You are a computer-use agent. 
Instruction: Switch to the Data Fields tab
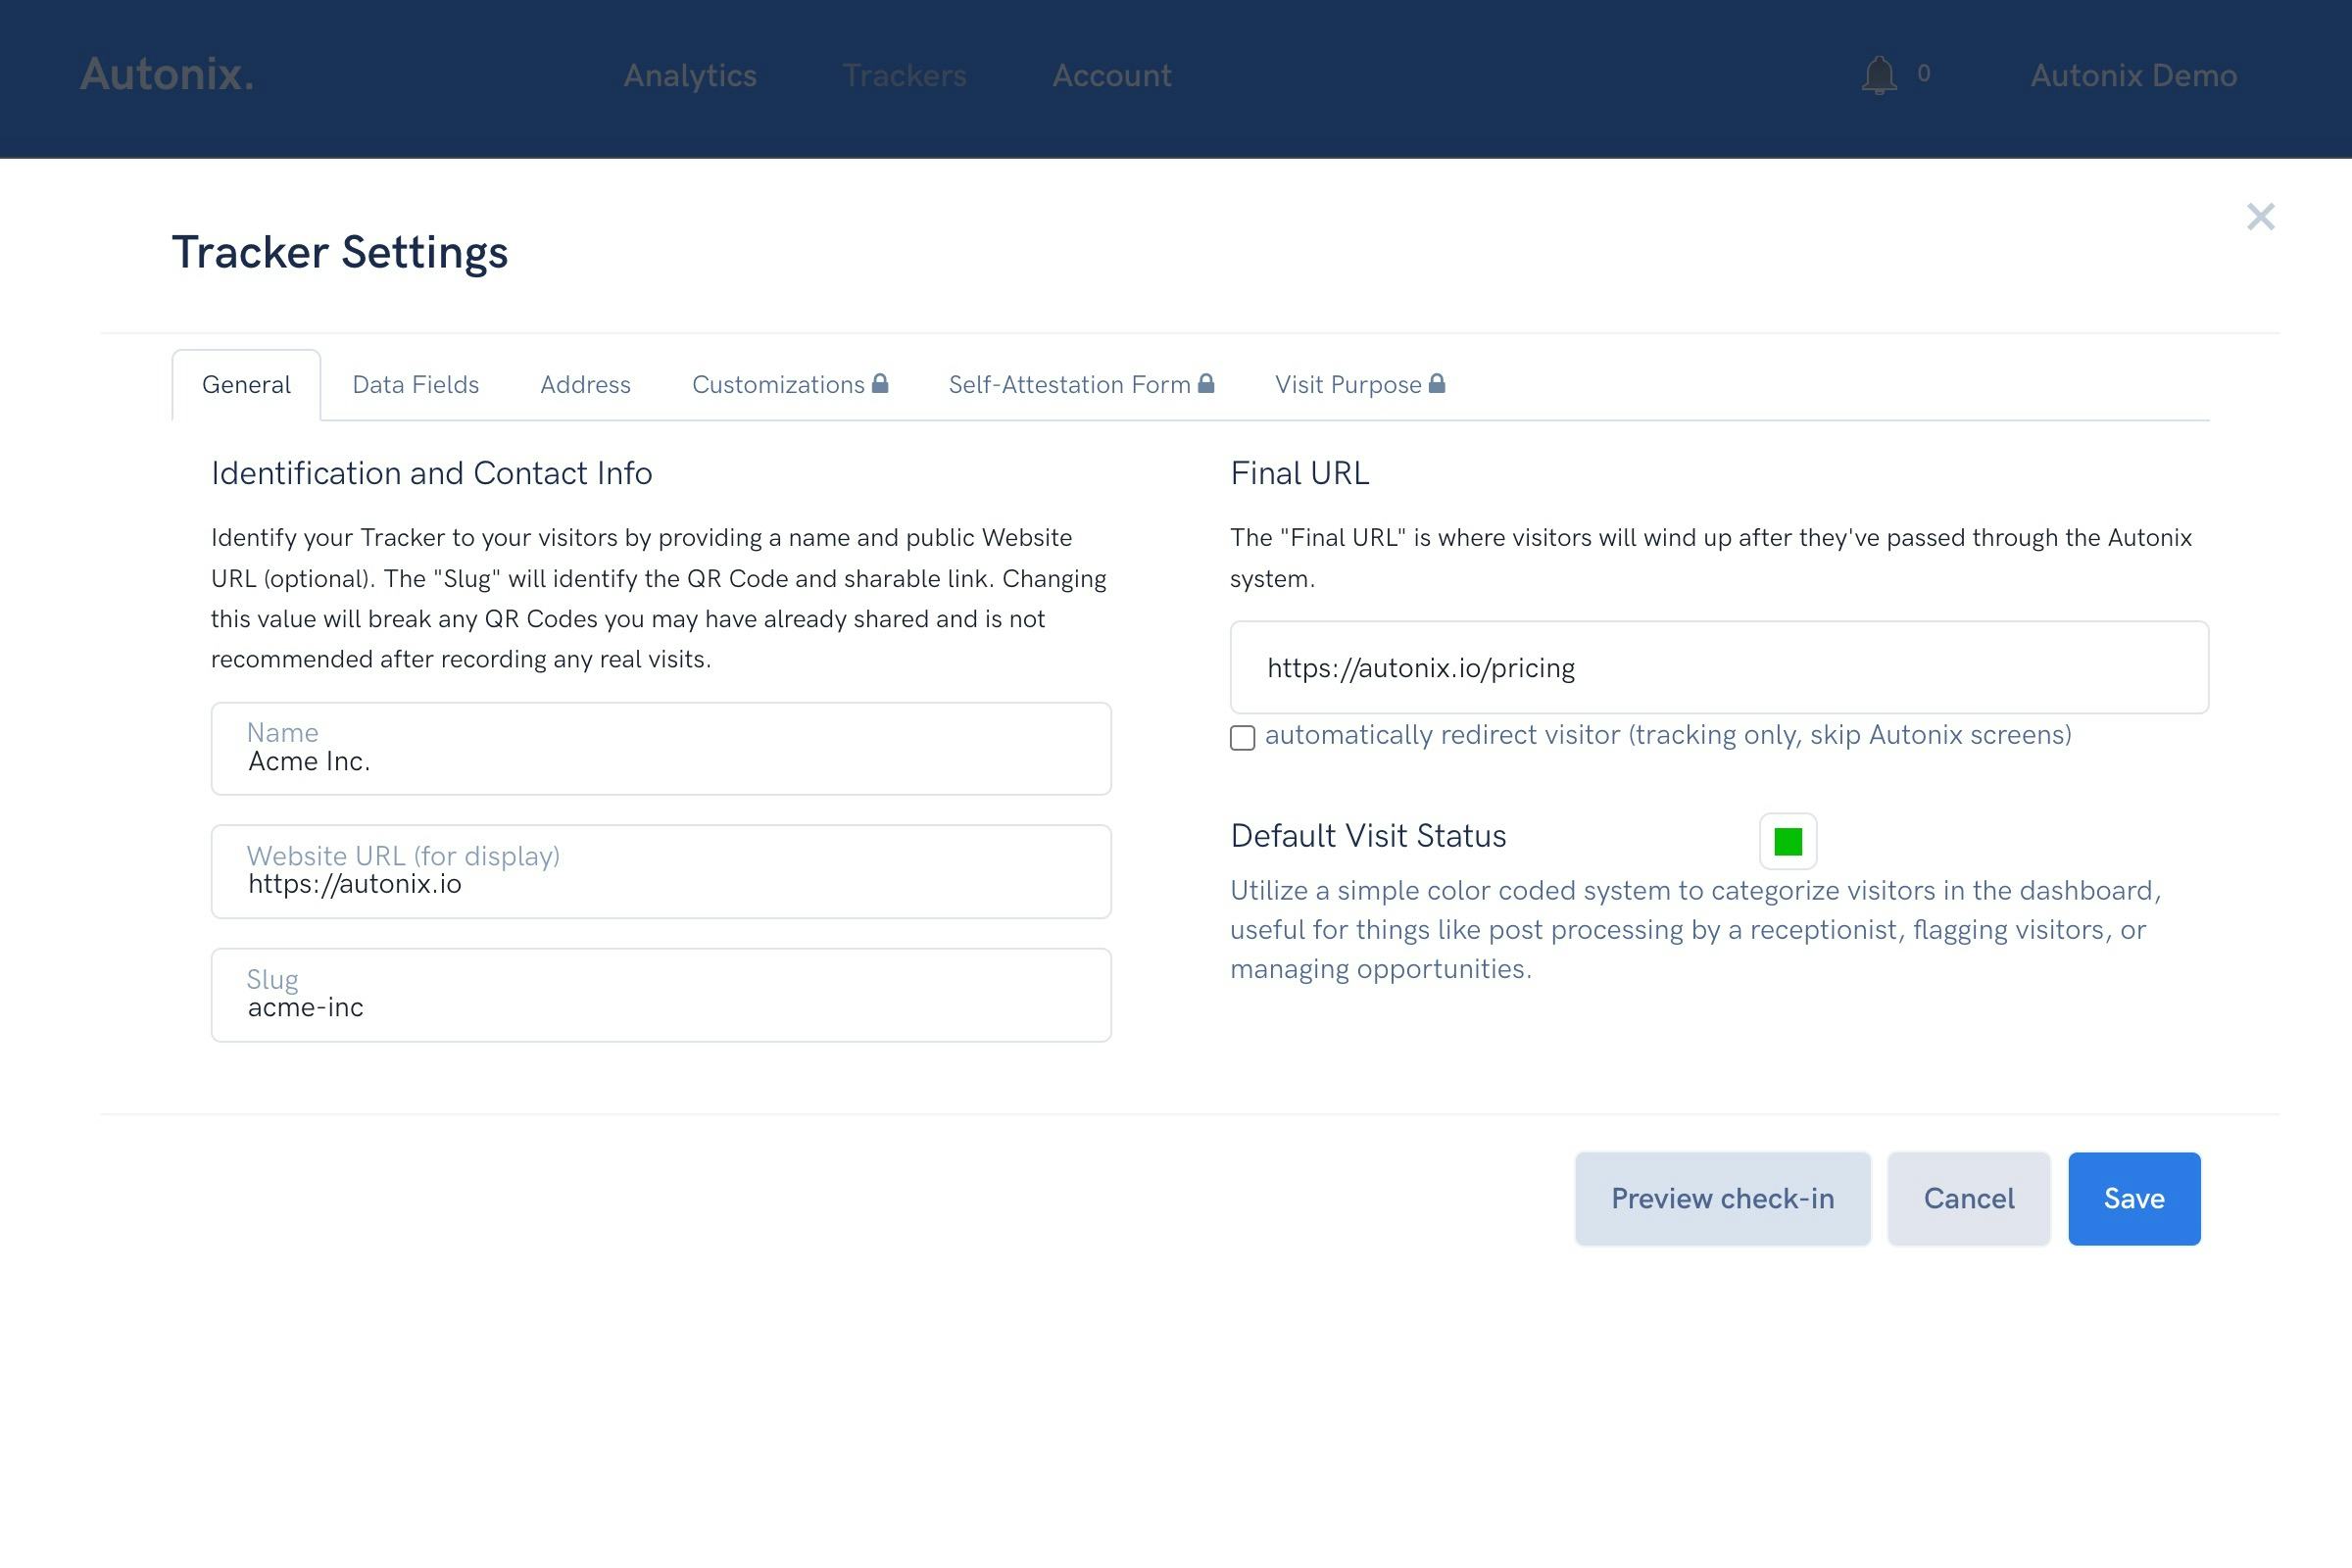click(x=415, y=383)
